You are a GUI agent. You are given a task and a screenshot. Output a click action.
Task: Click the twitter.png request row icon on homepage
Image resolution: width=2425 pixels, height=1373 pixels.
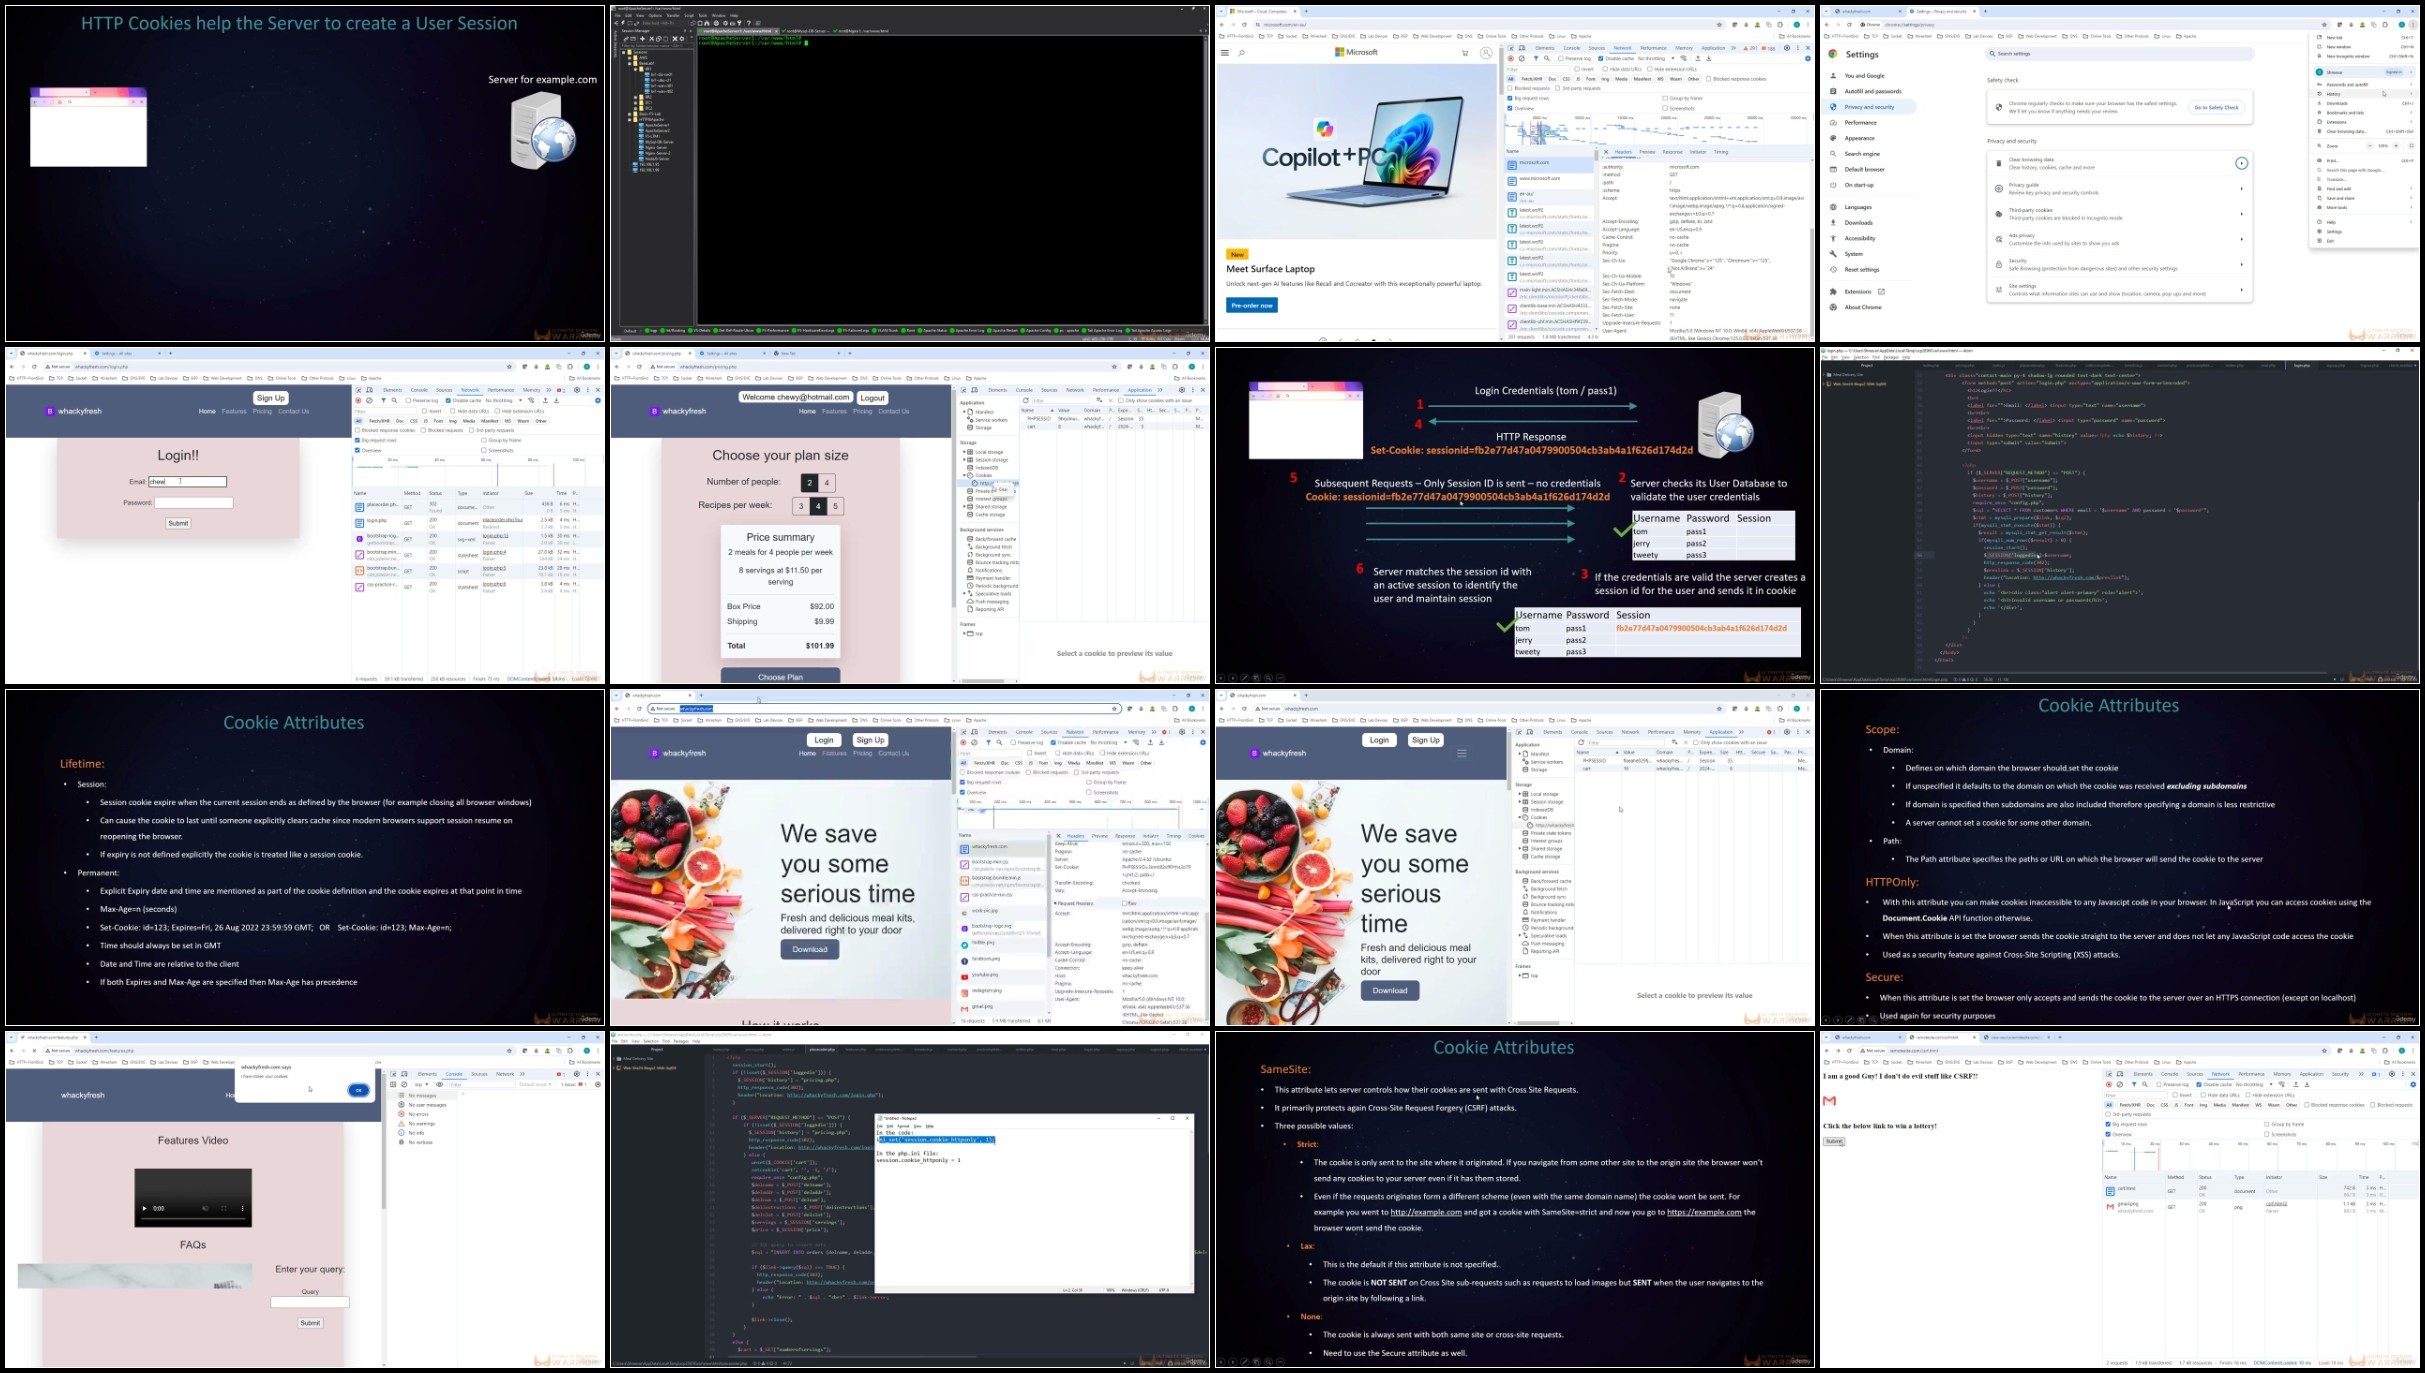click(x=965, y=945)
